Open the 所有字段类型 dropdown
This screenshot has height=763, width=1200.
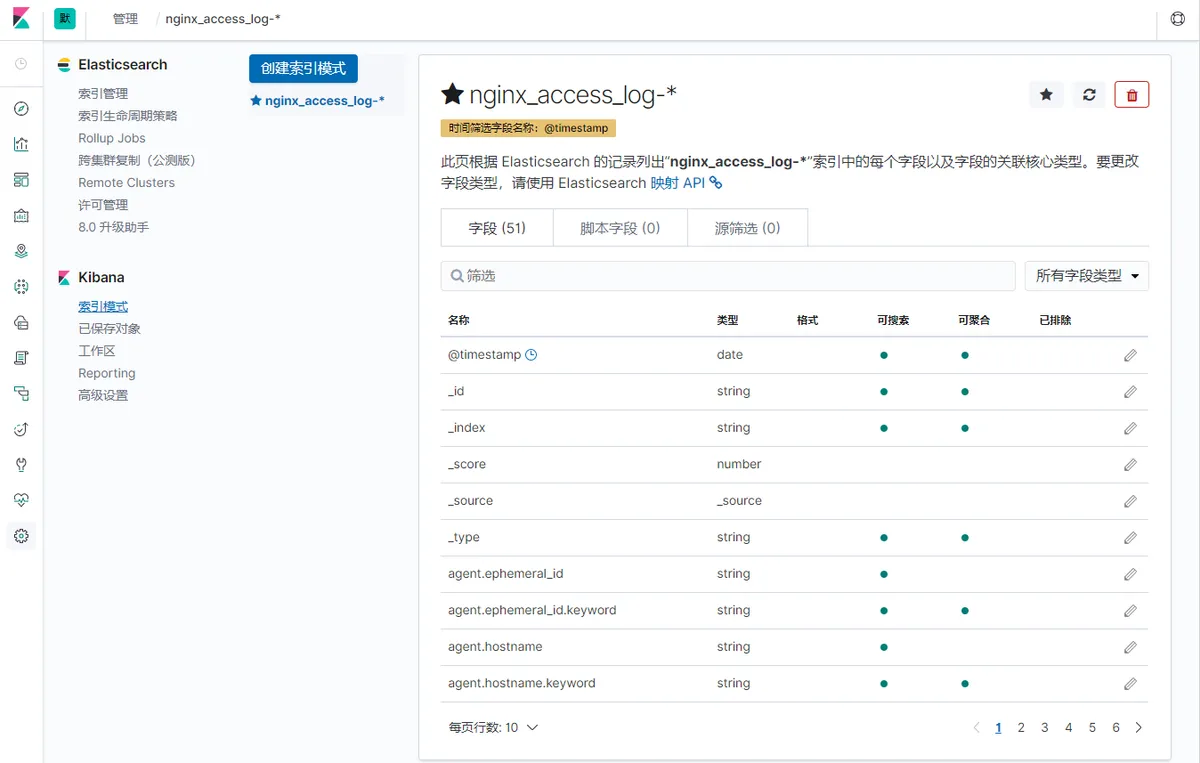click(x=1087, y=276)
